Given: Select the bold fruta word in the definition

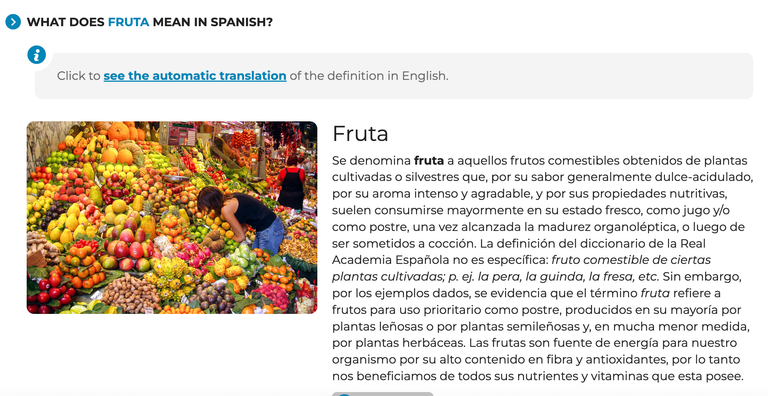Looking at the screenshot, I should [x=429, y=161].
